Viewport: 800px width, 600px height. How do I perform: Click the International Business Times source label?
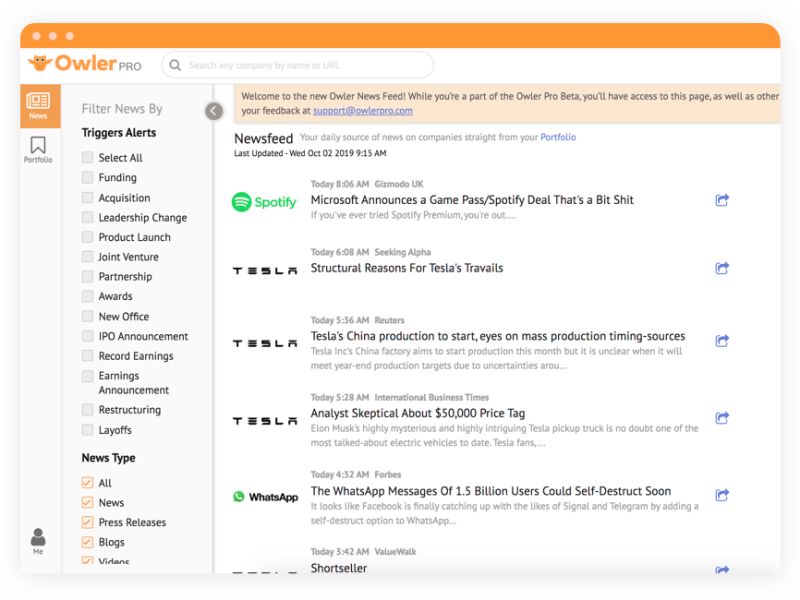[x=432, y=397]
